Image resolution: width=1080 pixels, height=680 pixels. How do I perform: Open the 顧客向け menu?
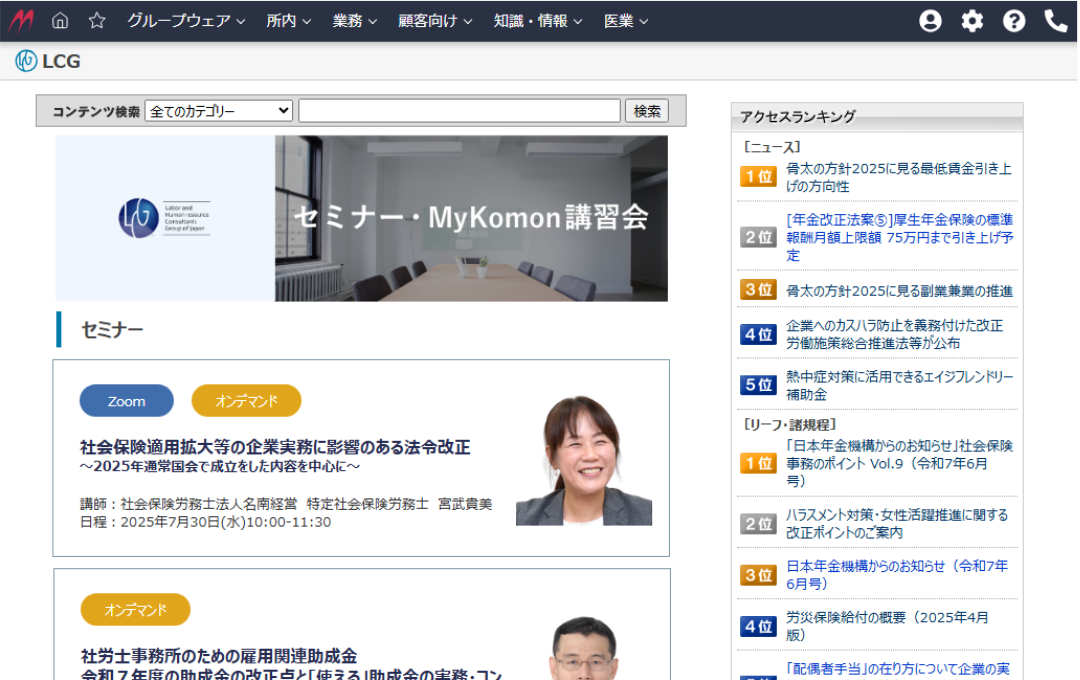click(435, 21)
